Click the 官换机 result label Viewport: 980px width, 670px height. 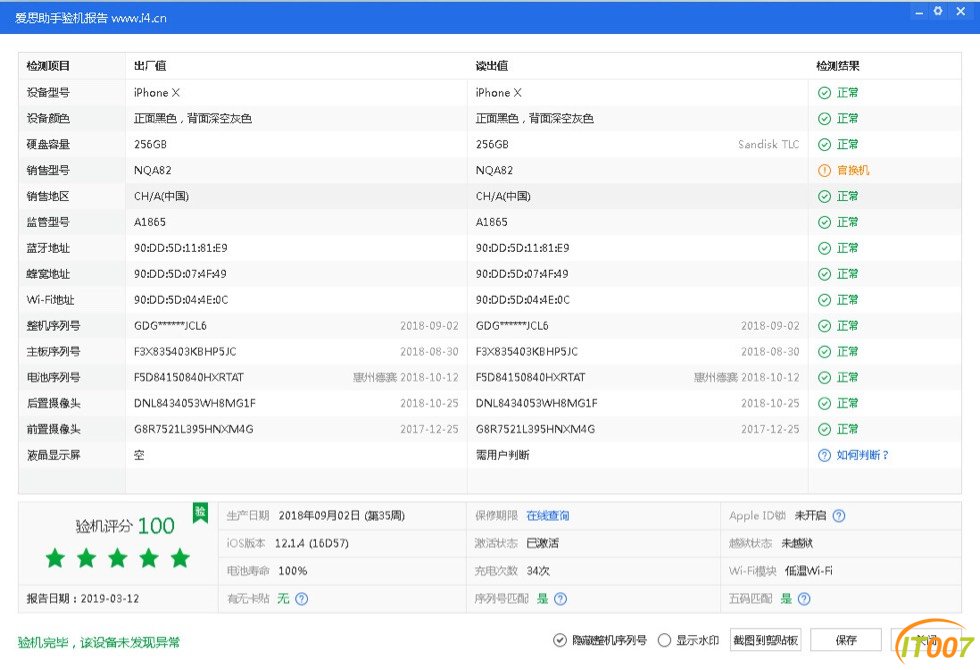click(x=853, y=171)
